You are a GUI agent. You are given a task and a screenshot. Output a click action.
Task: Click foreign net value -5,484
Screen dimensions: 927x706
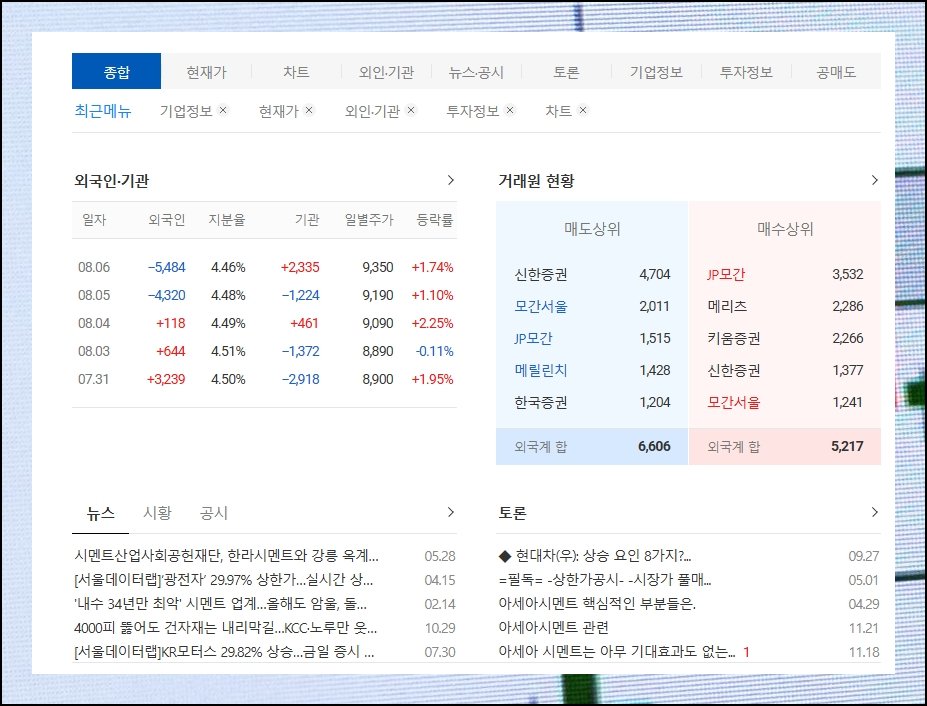coord(167,267)
